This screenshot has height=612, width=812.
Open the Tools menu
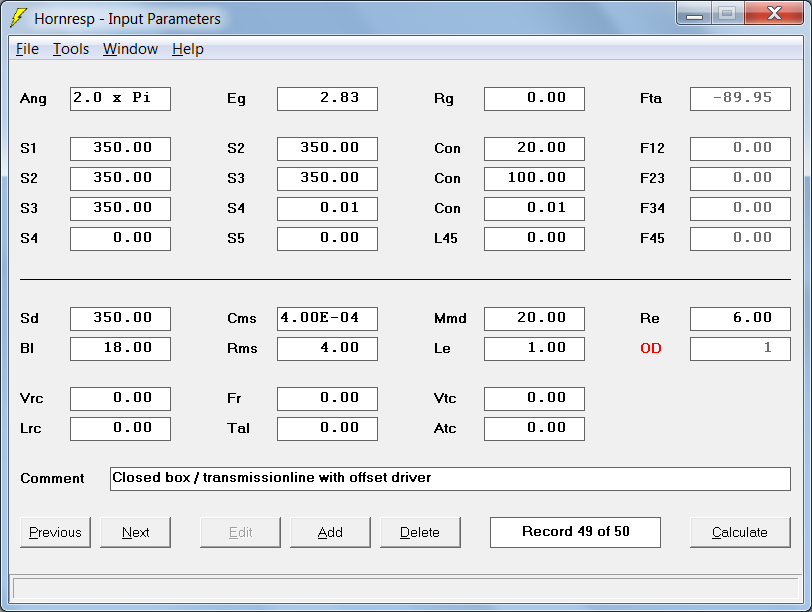(71, 49)
